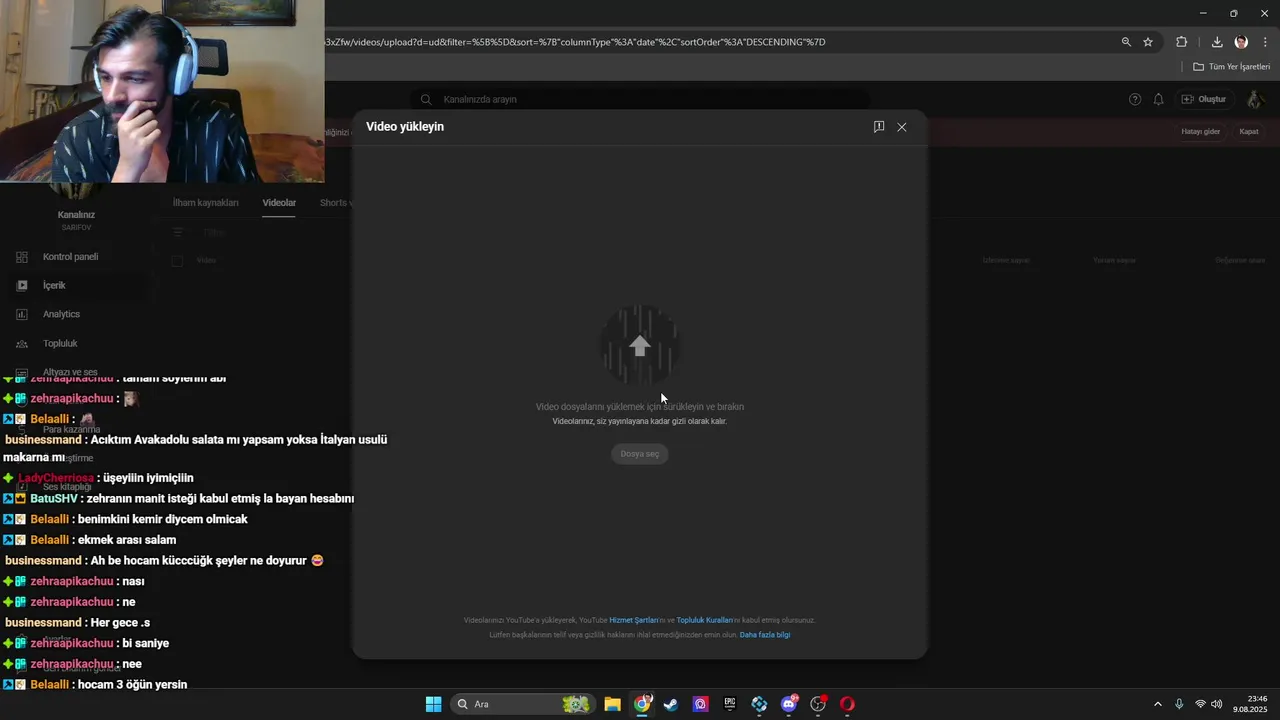Image resolution: width=1280 pixels, height=720 pixels.
Task: Click chat message 'Her gece .s'
Action: 120,623
